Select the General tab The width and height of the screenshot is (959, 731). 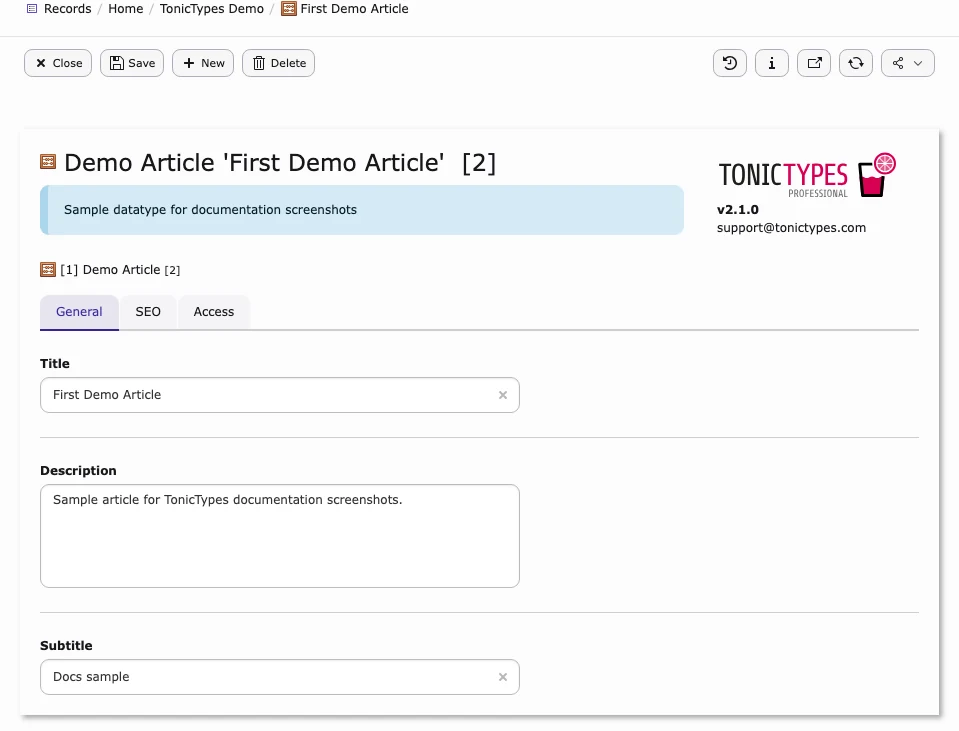(x=79, y=312)
